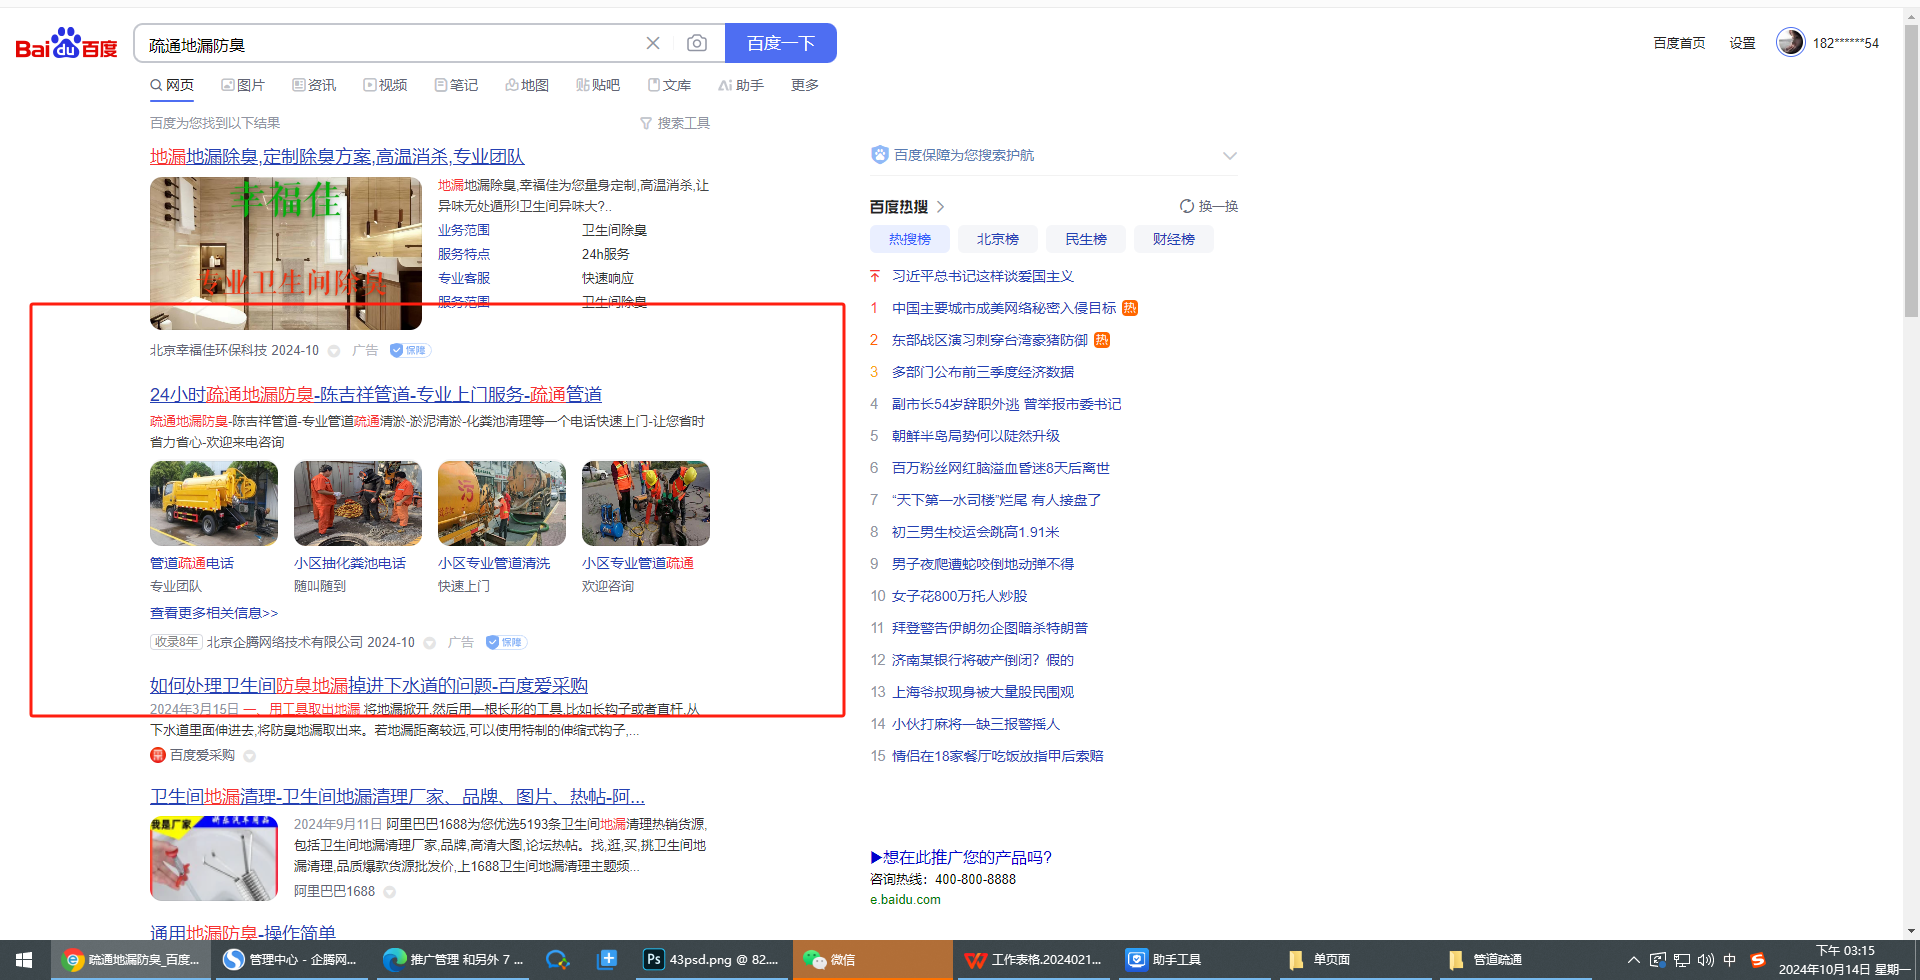1920x980 pixels.
Task: Click the search input field
Action: pos(390,44)
